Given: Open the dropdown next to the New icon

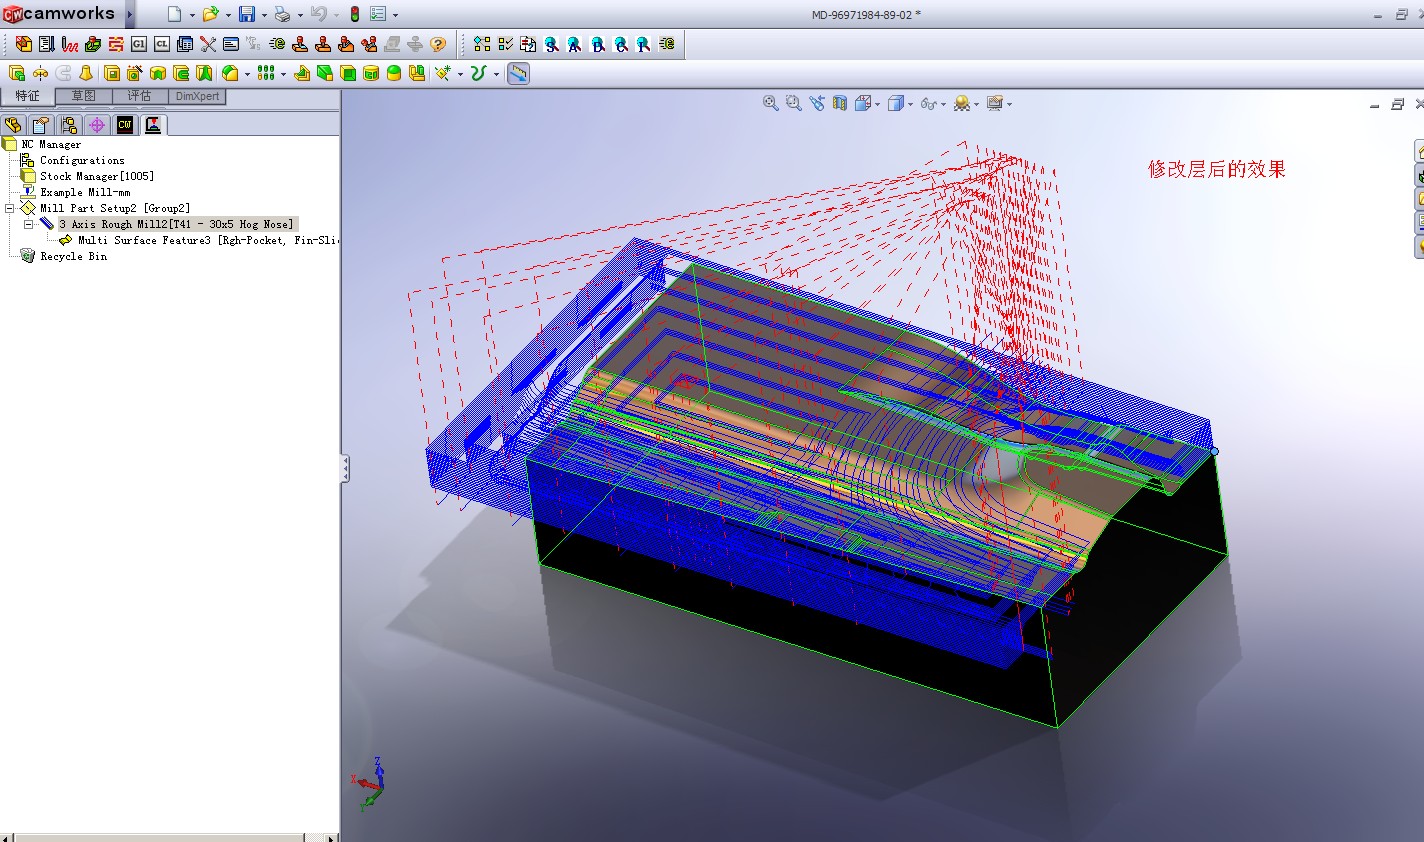Looking at the screenshot, I should [x=192, y=15].
